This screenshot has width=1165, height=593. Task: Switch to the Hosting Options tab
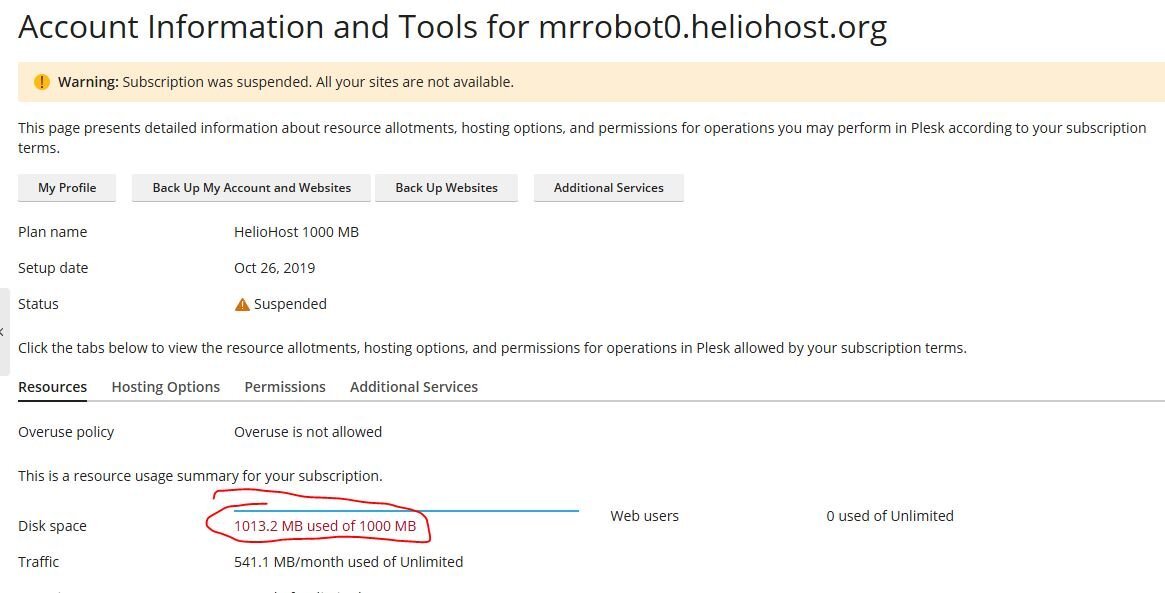[166, 387]
